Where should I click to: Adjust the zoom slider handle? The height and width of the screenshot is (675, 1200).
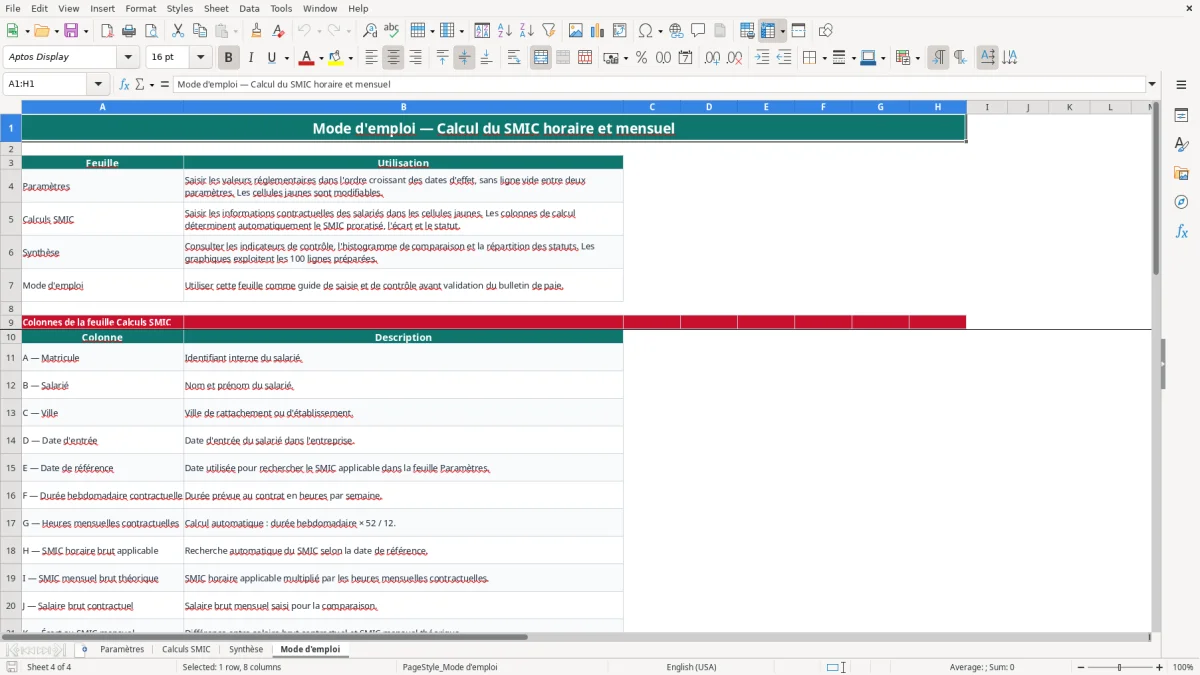coord(1120,667)
